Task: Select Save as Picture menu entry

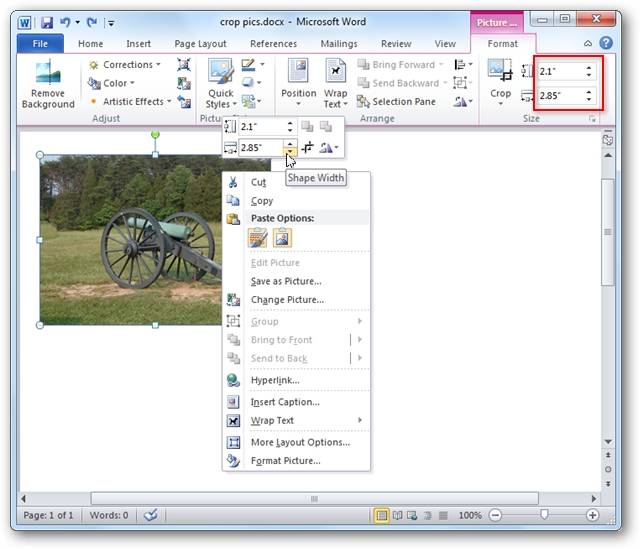Action: pos(286,281)
